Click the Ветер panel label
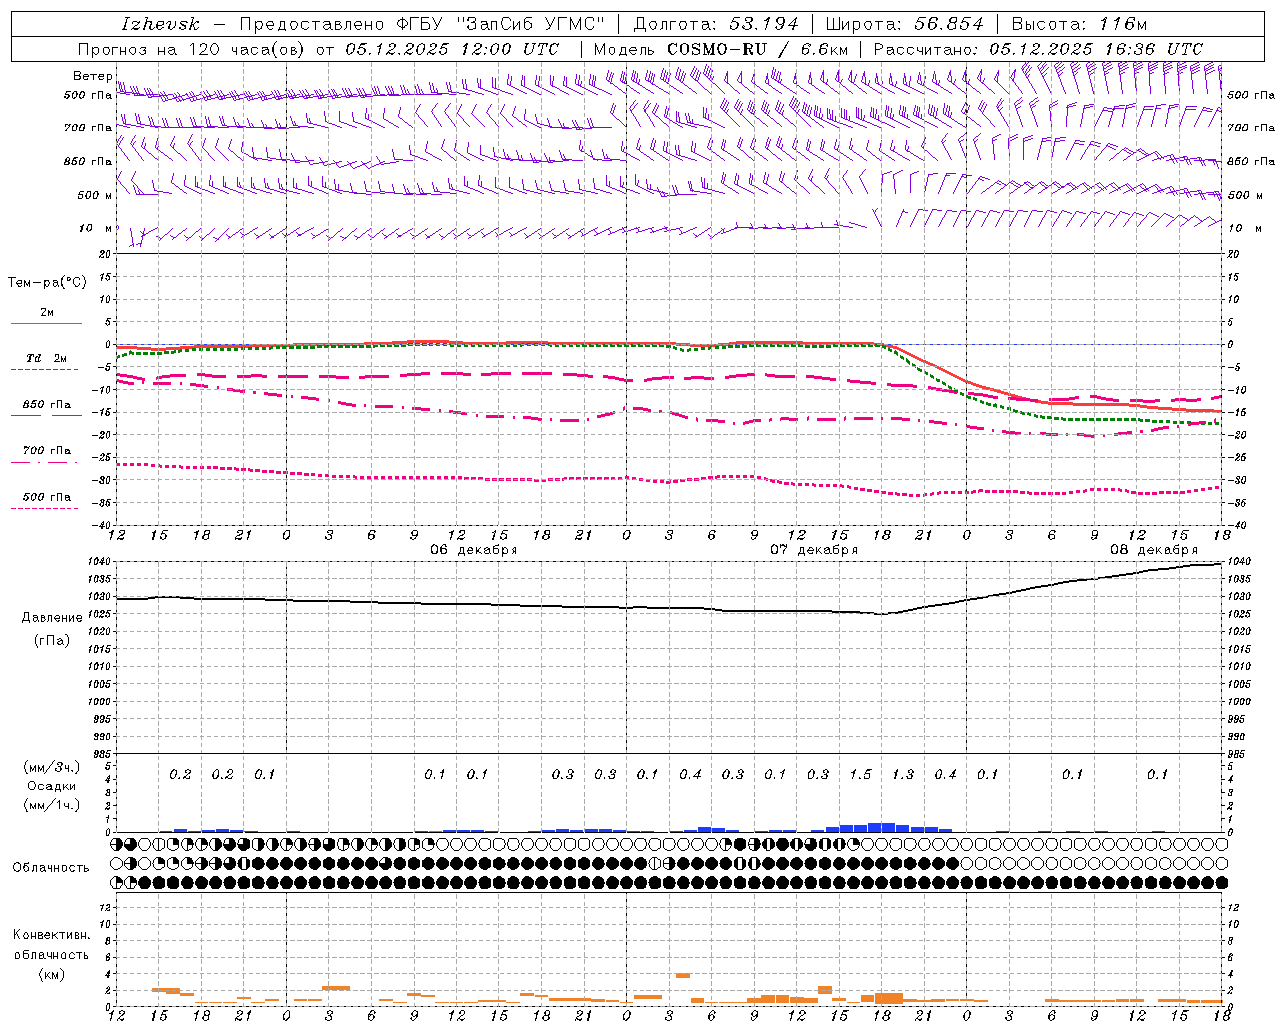Viewport: 1280px width, 1024px height. tap(92, 75)
